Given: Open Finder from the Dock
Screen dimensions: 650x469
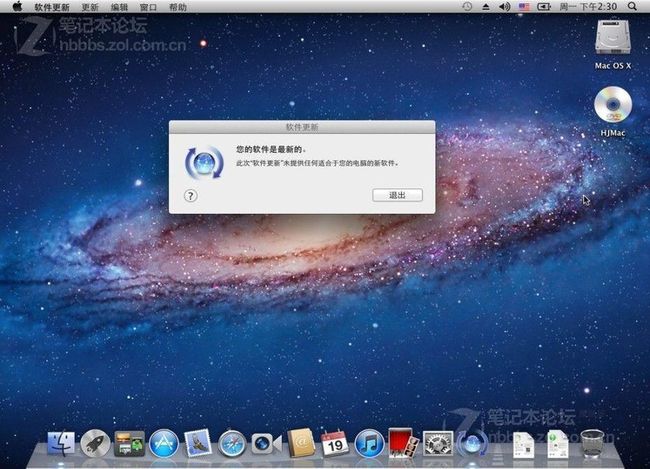Looking at the screenshot, I should click(61, 444).
